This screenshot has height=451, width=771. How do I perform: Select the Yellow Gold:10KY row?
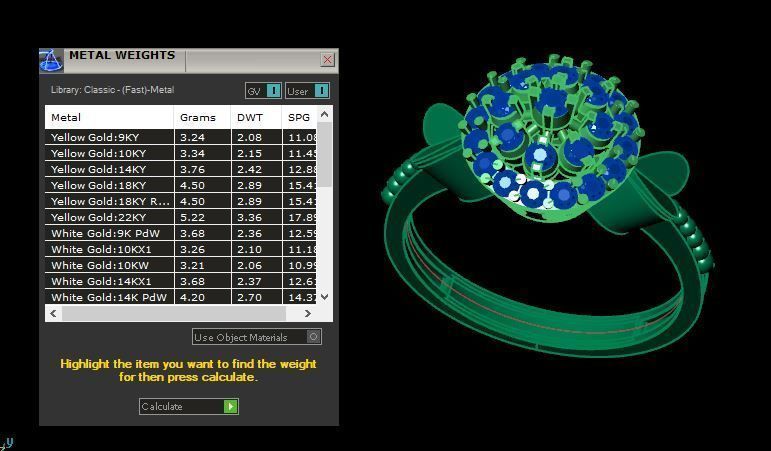[x=181, y=153]
